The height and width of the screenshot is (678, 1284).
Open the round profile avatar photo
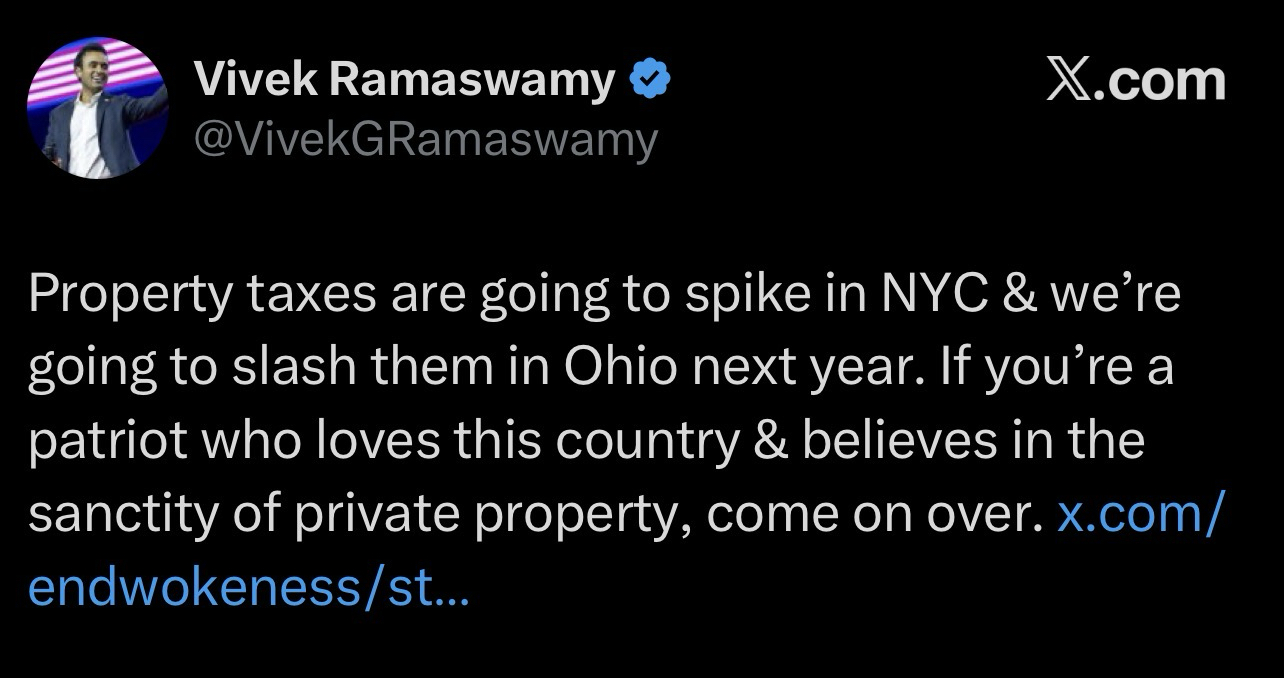pyautogui.click(x=97, y=108)
